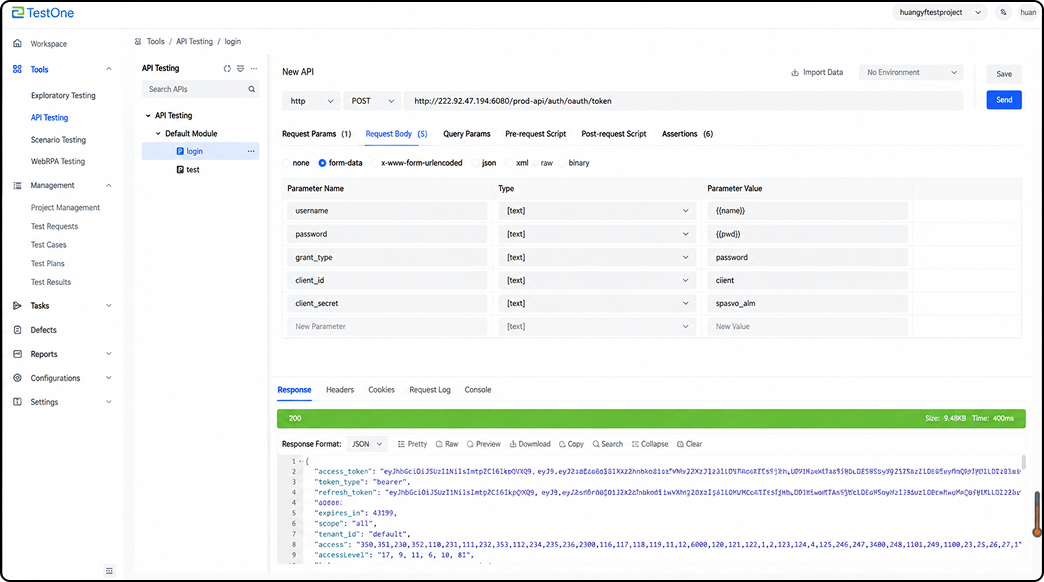Click the Configurations gear icon

[17, 378]
